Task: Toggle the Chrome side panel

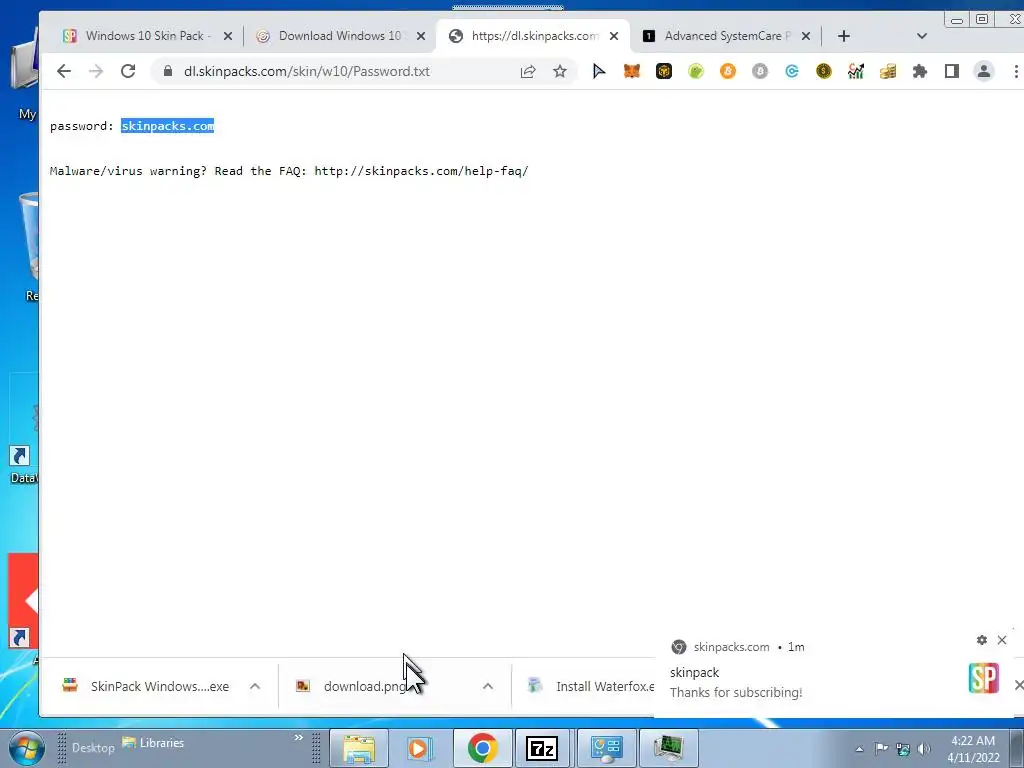Action: click(952, 71)
